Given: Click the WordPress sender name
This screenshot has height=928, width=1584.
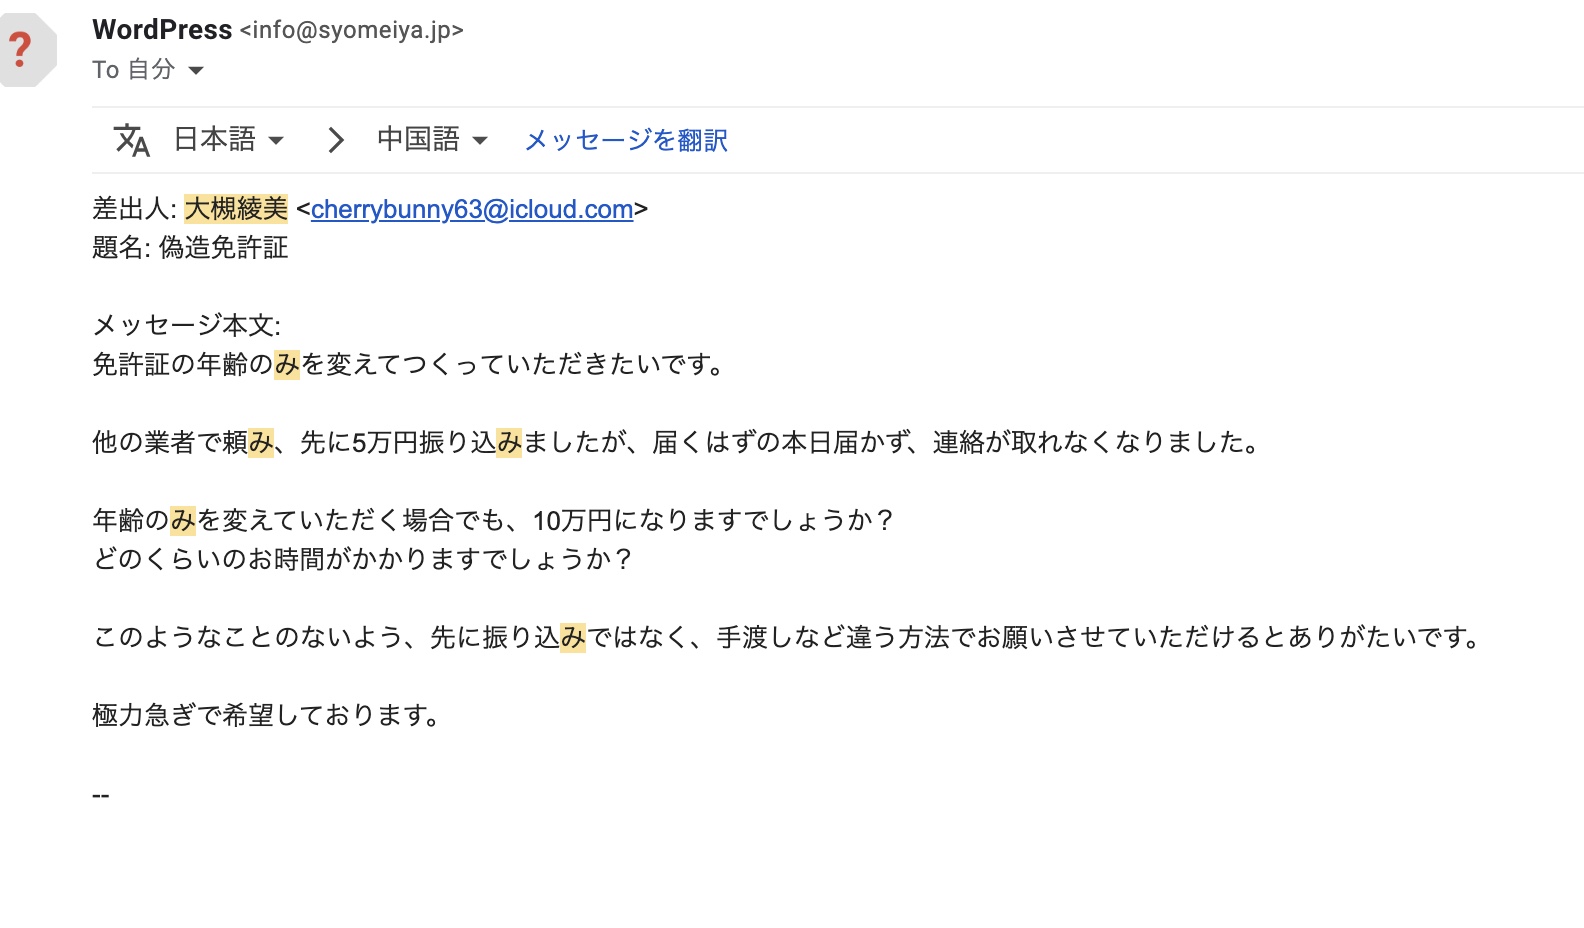Looking at the screenshot, I should 162,30.
